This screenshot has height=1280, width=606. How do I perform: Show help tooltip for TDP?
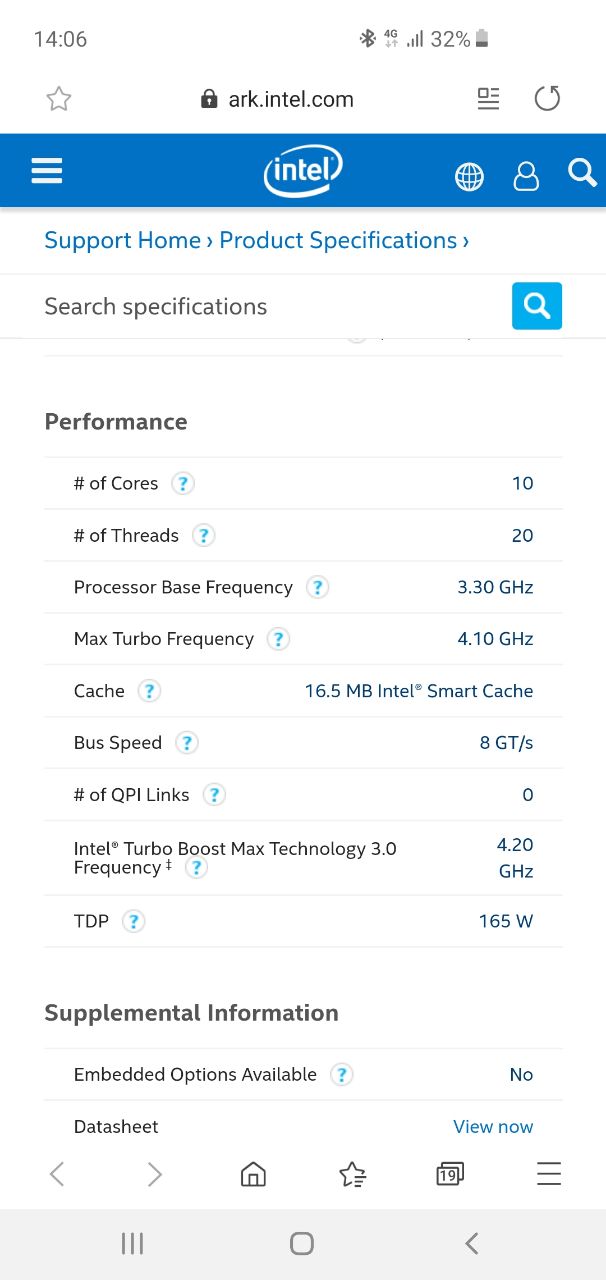133,922
